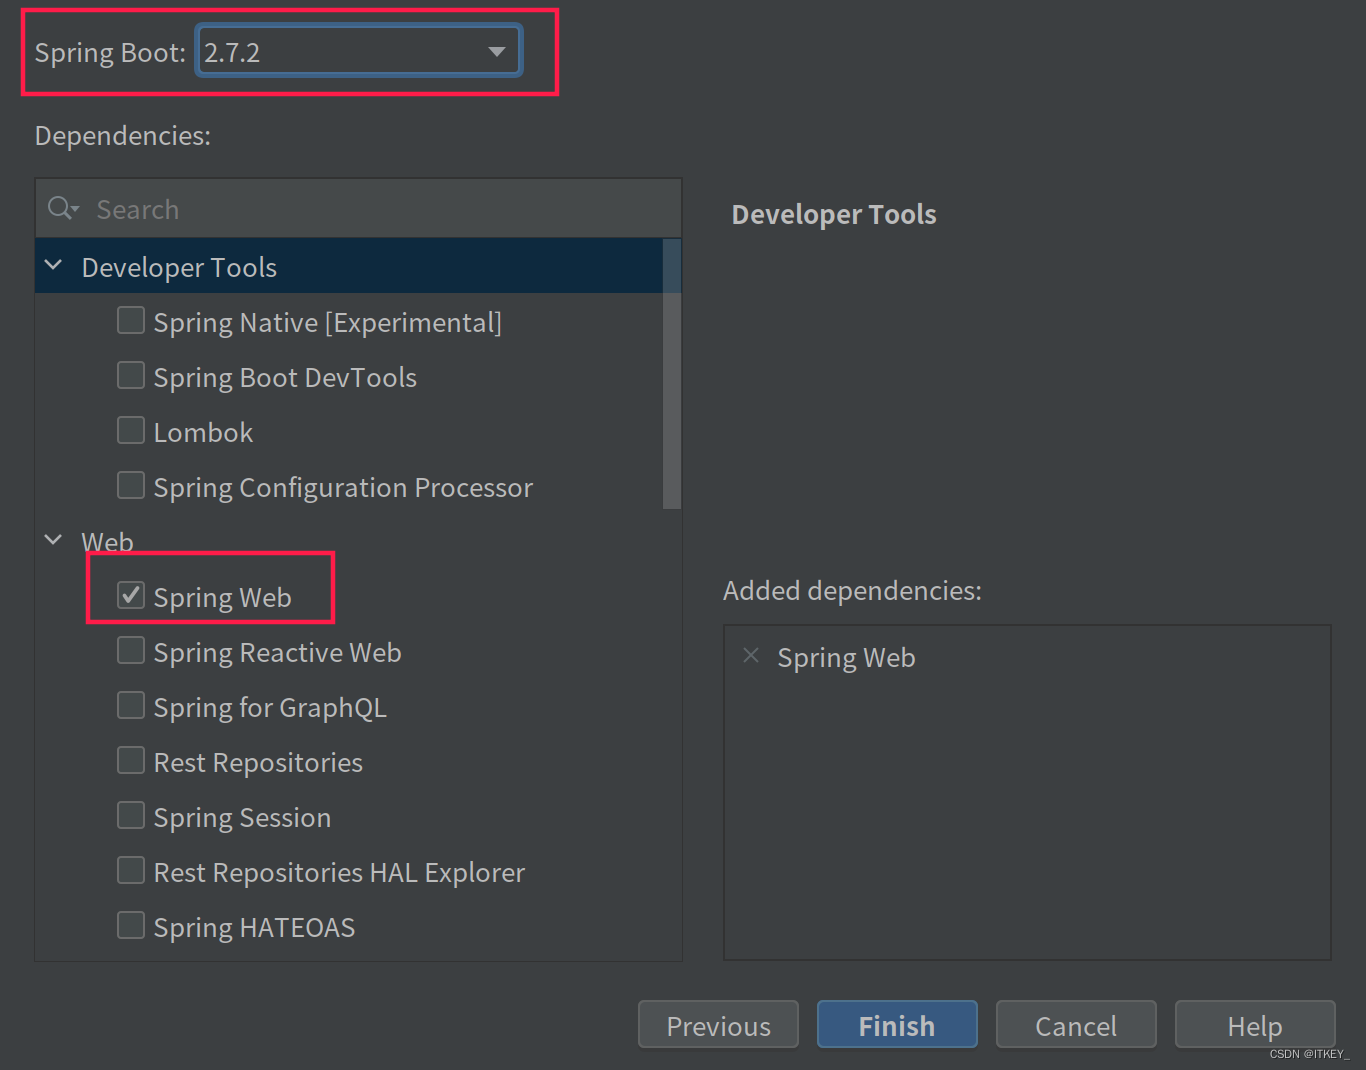Click the Lombok label text
The image size is (1366, 1070).
[x=203, y=433]
